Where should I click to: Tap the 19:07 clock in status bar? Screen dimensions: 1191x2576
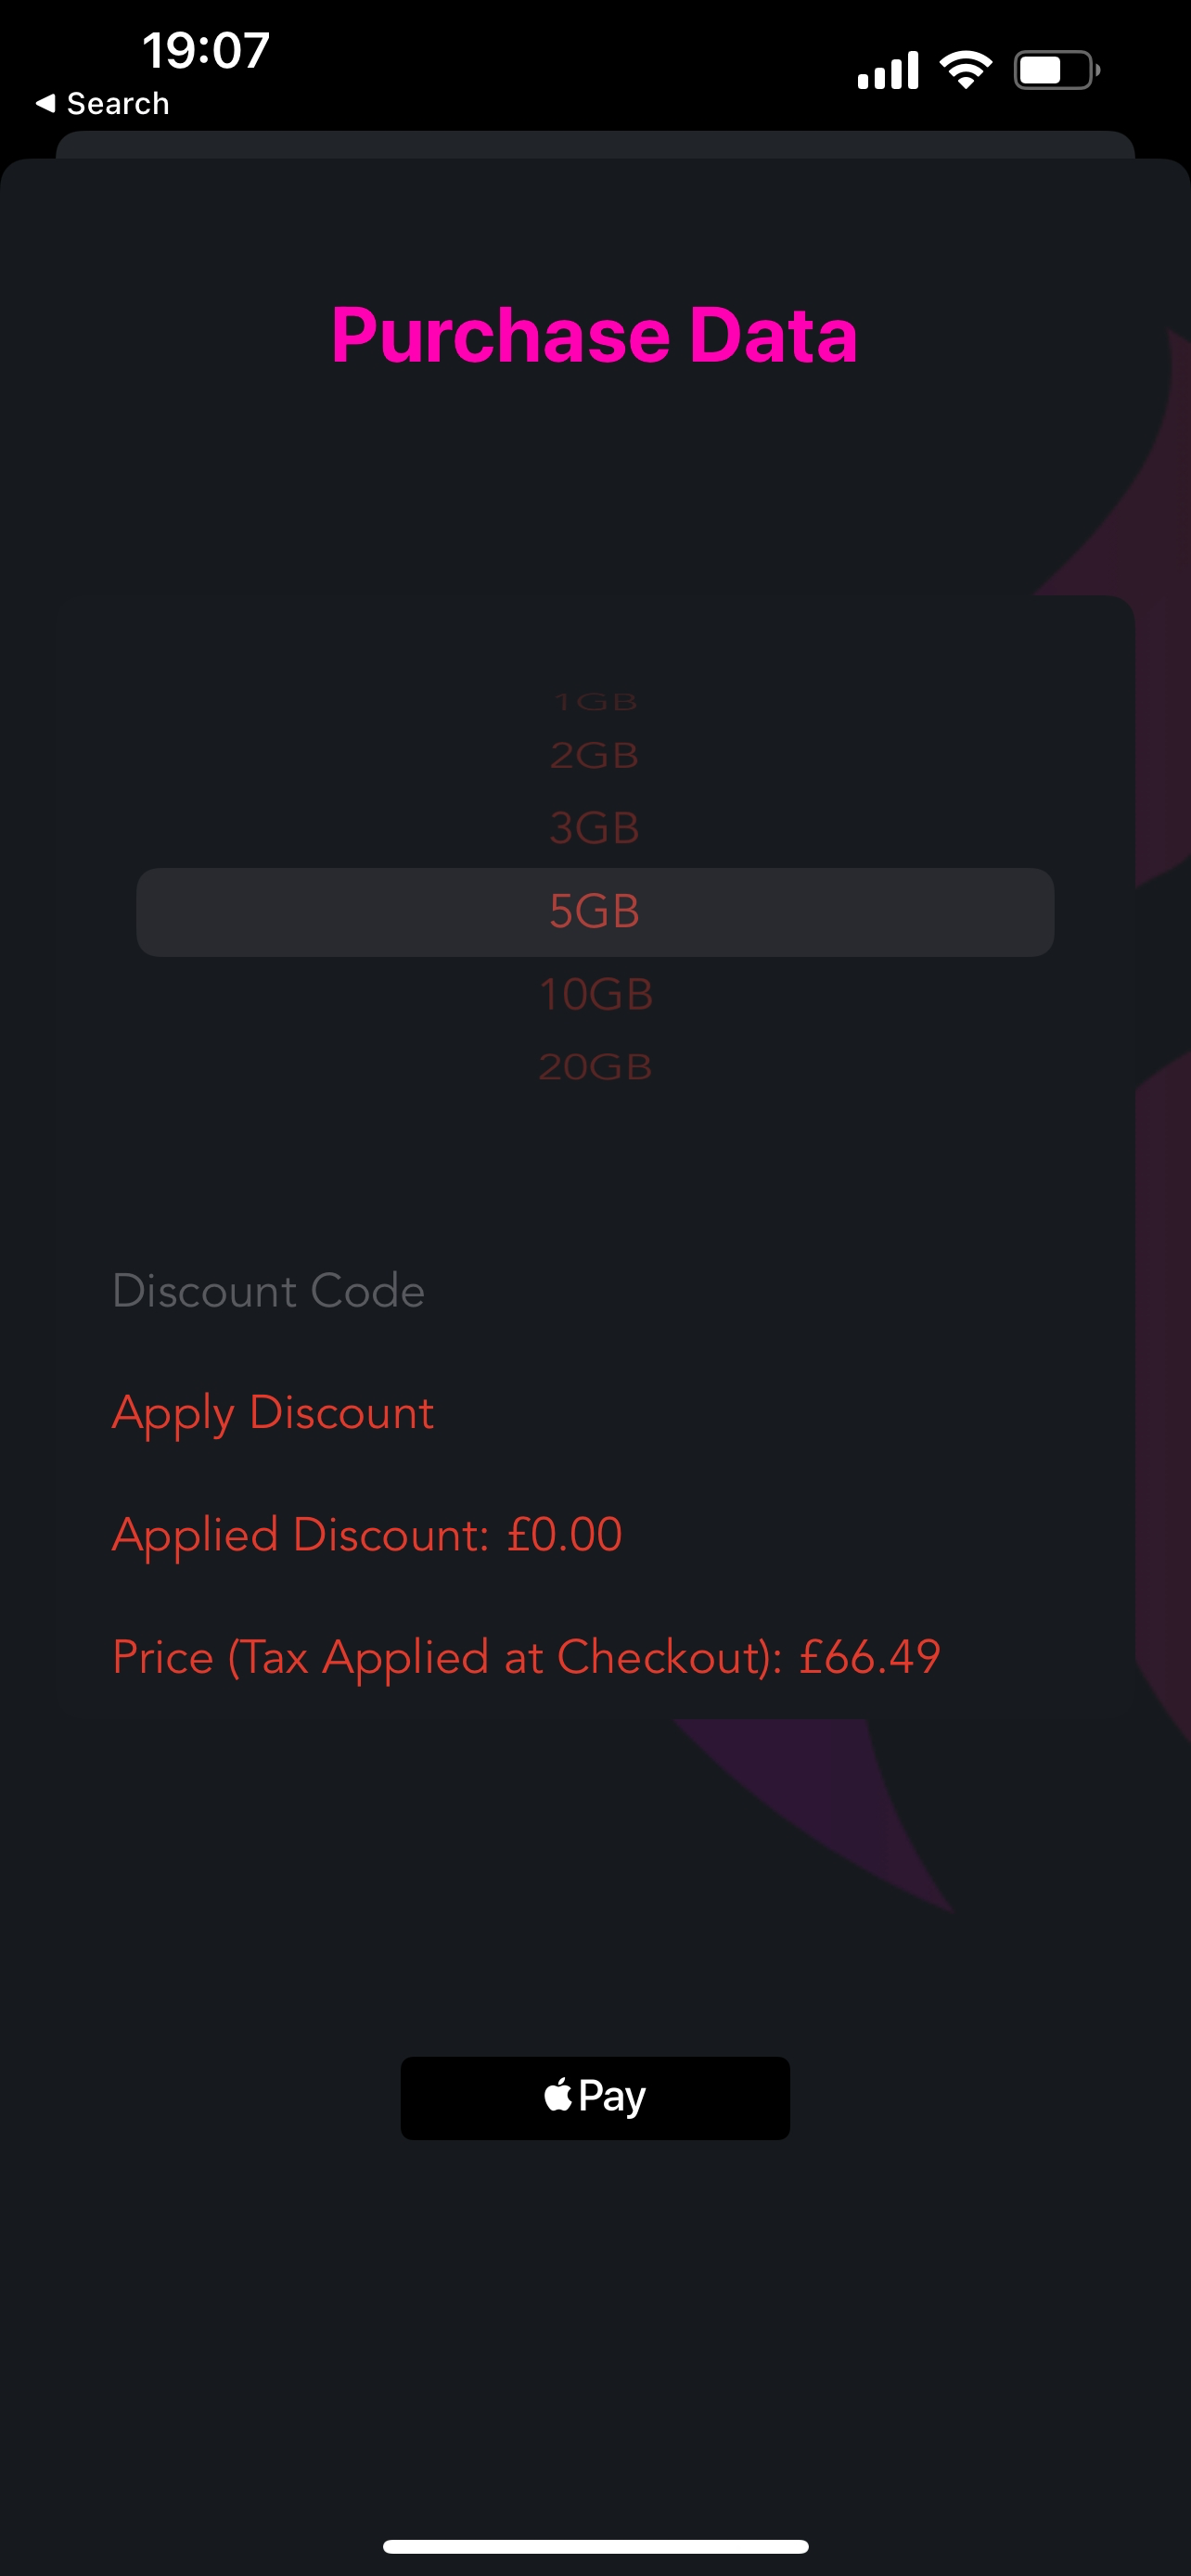pos(206,50)
